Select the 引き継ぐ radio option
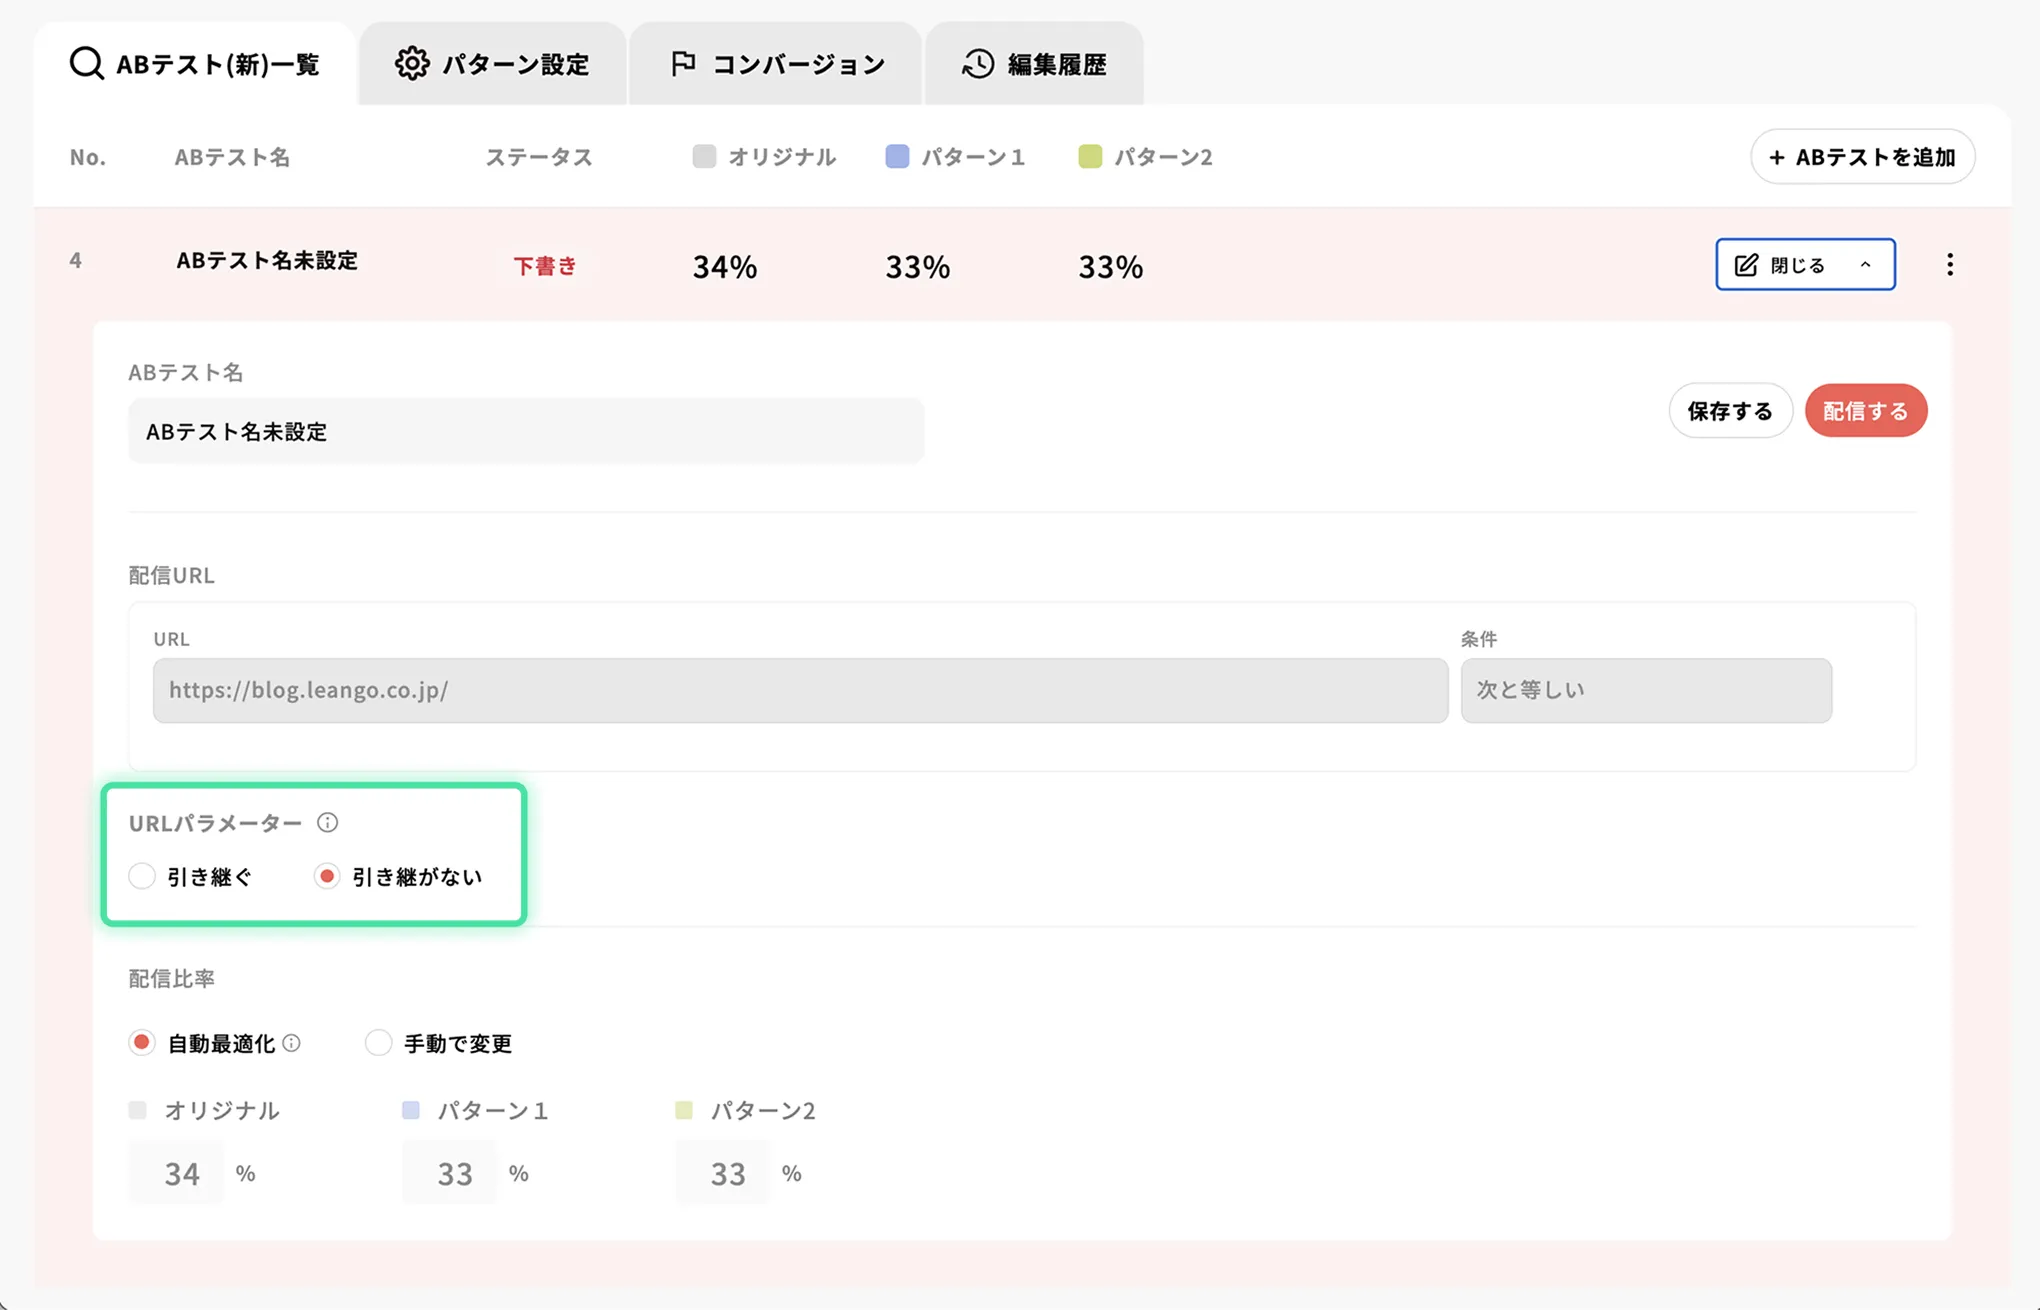The width and height of the screenshot is (2040, 1310). pyautogui.click(x=142, y=876)
